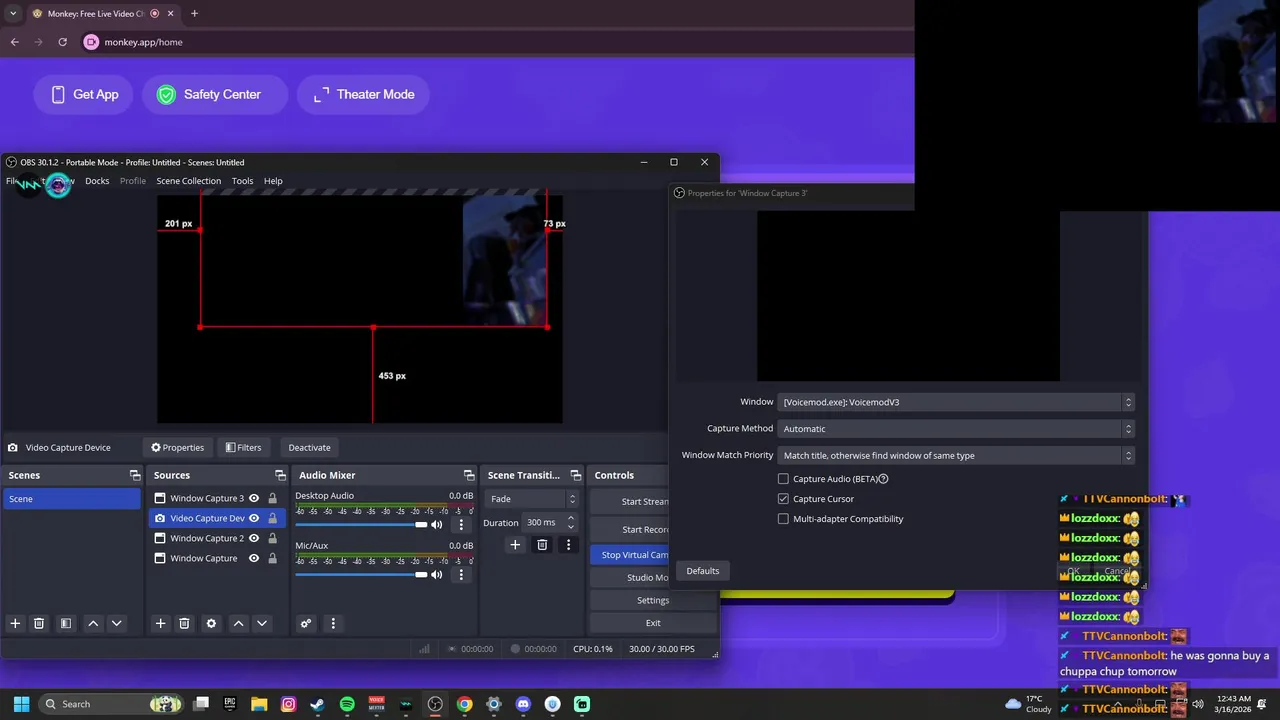This screenshot has width=1280, height=720.
Task: Open Discord from the taskbar
Action: [523, 704]
